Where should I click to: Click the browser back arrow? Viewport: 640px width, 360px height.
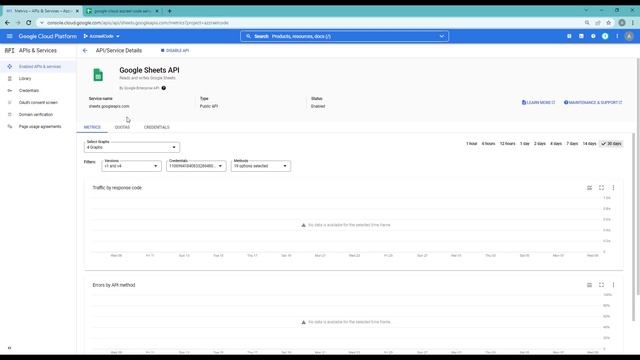(7, 23)
